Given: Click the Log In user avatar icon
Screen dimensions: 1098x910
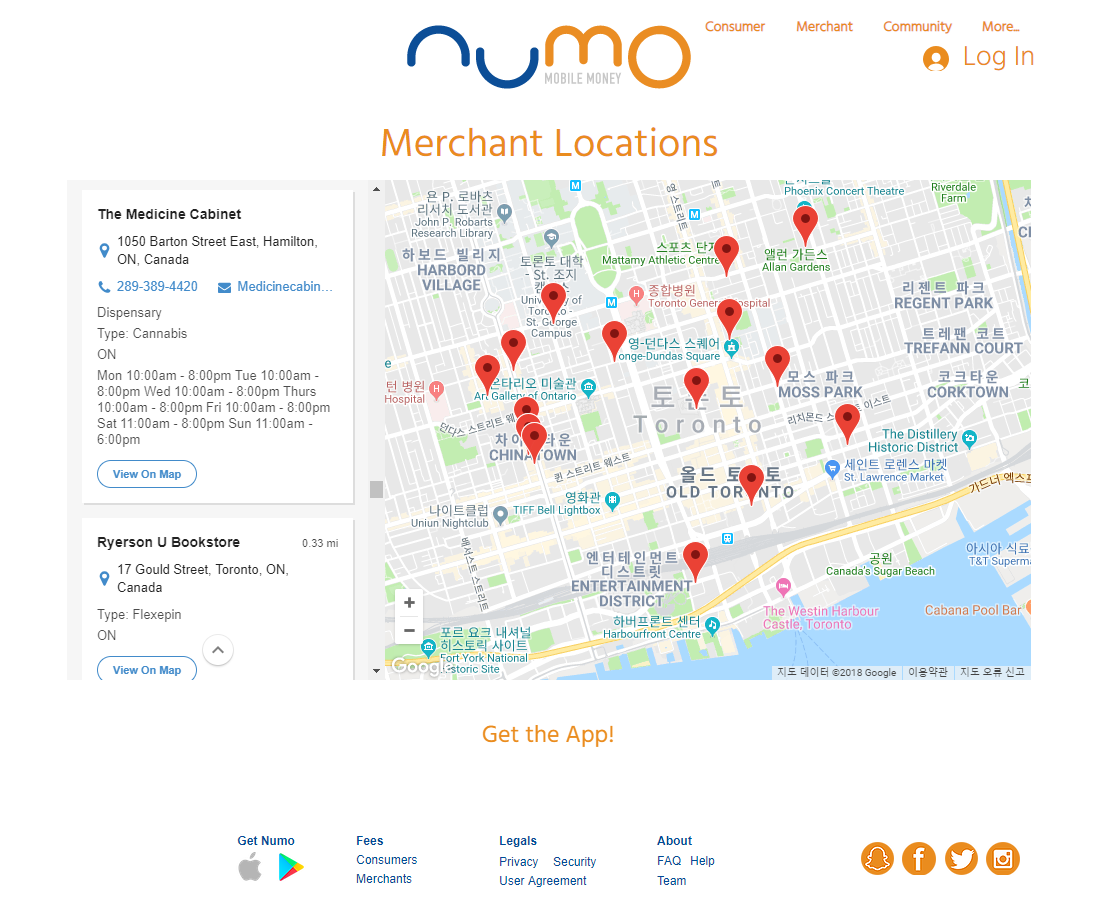Looking at the screenshot, I should coord(936,58).
